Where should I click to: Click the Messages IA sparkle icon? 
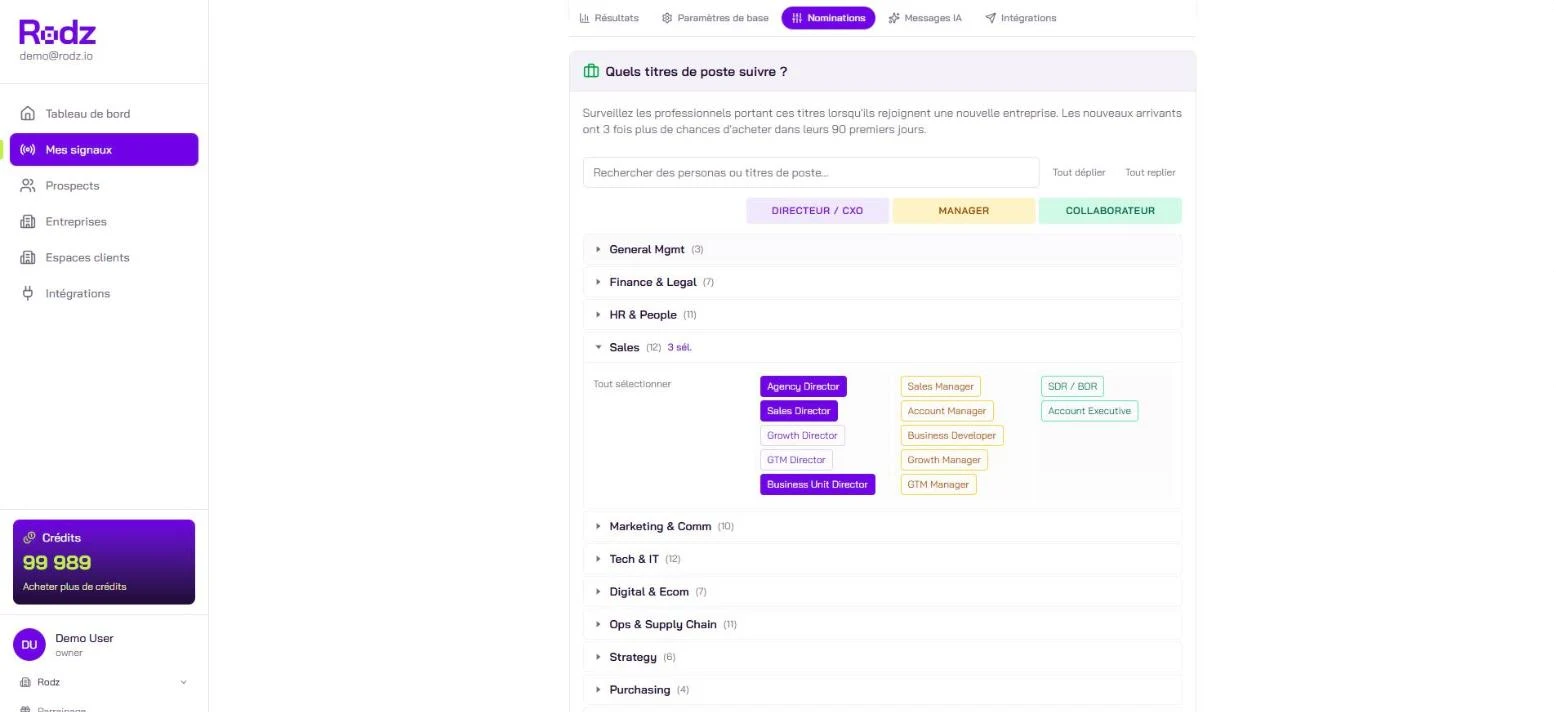coord(894,18)
